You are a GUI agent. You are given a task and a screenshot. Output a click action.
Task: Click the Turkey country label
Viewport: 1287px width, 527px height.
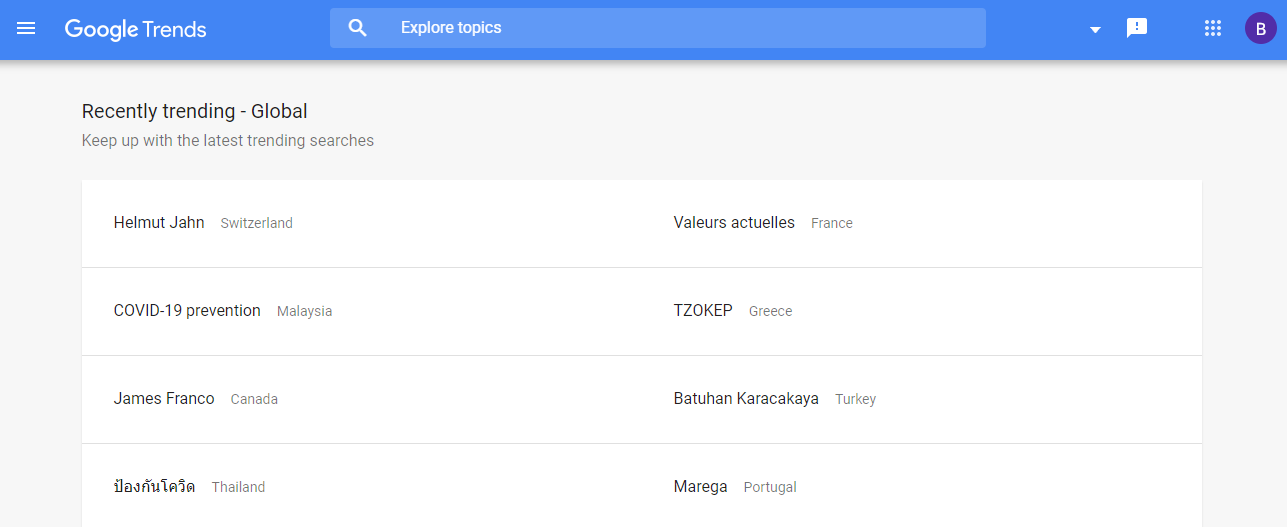point(855,399)
